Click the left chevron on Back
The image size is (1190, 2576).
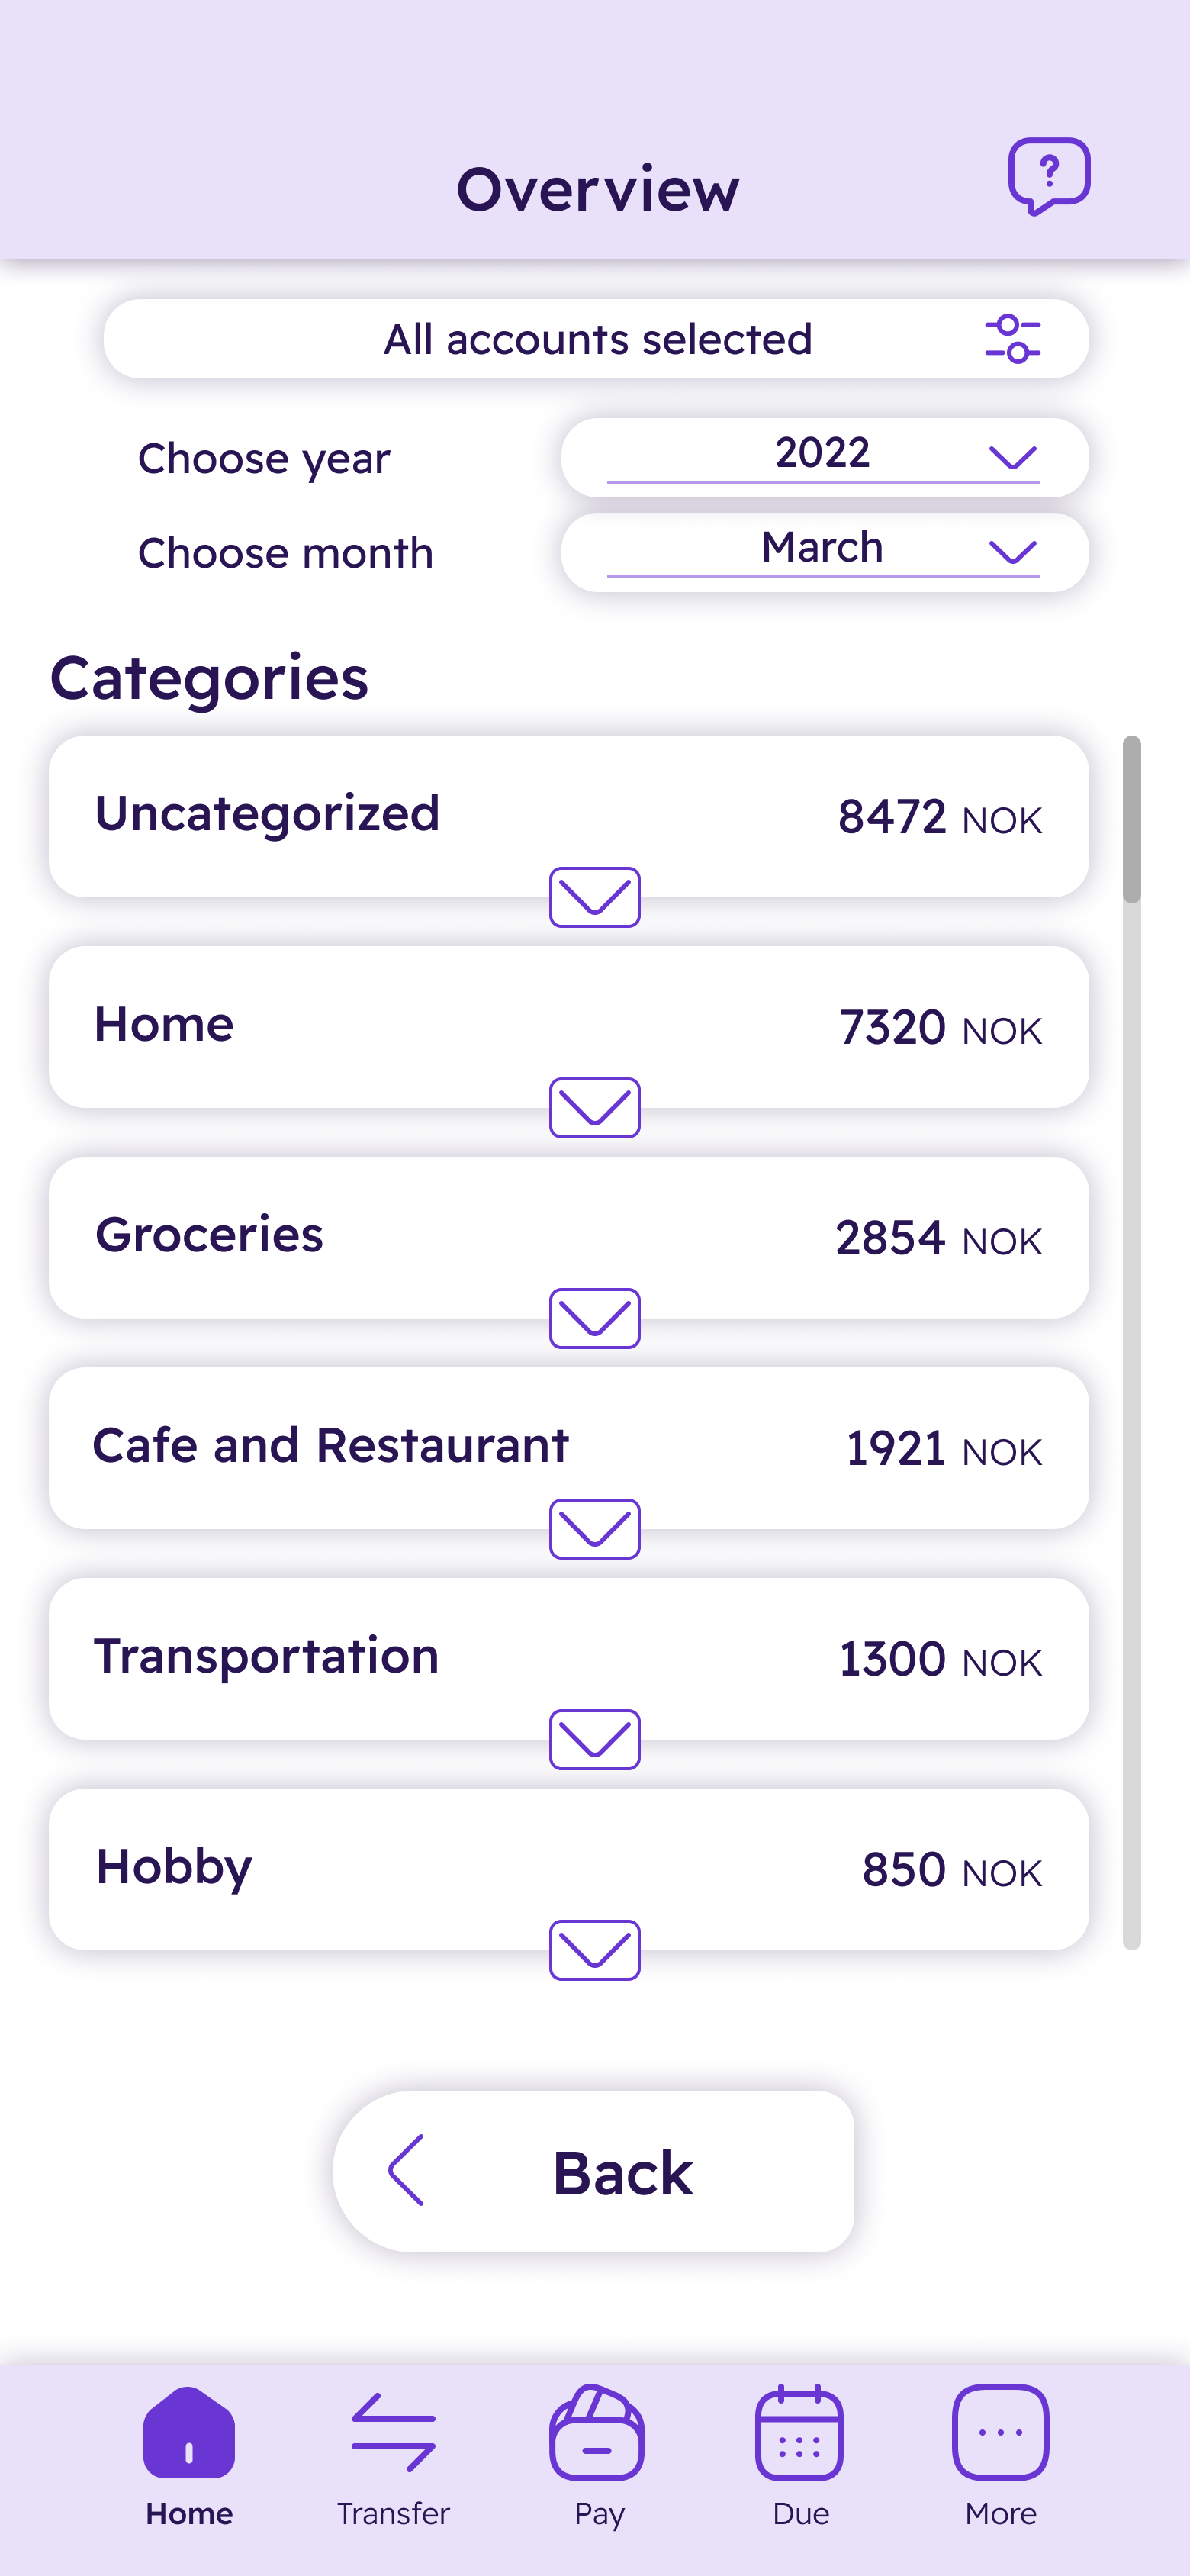point(406,2170)
